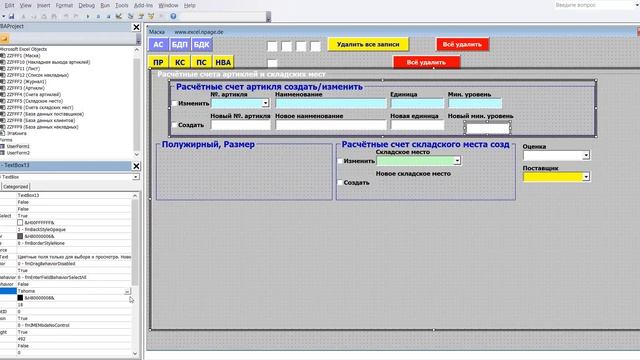The image size is (640, 360).
Task: Click the Toggle Folders icon in project panel
Action: click(4, 38)
